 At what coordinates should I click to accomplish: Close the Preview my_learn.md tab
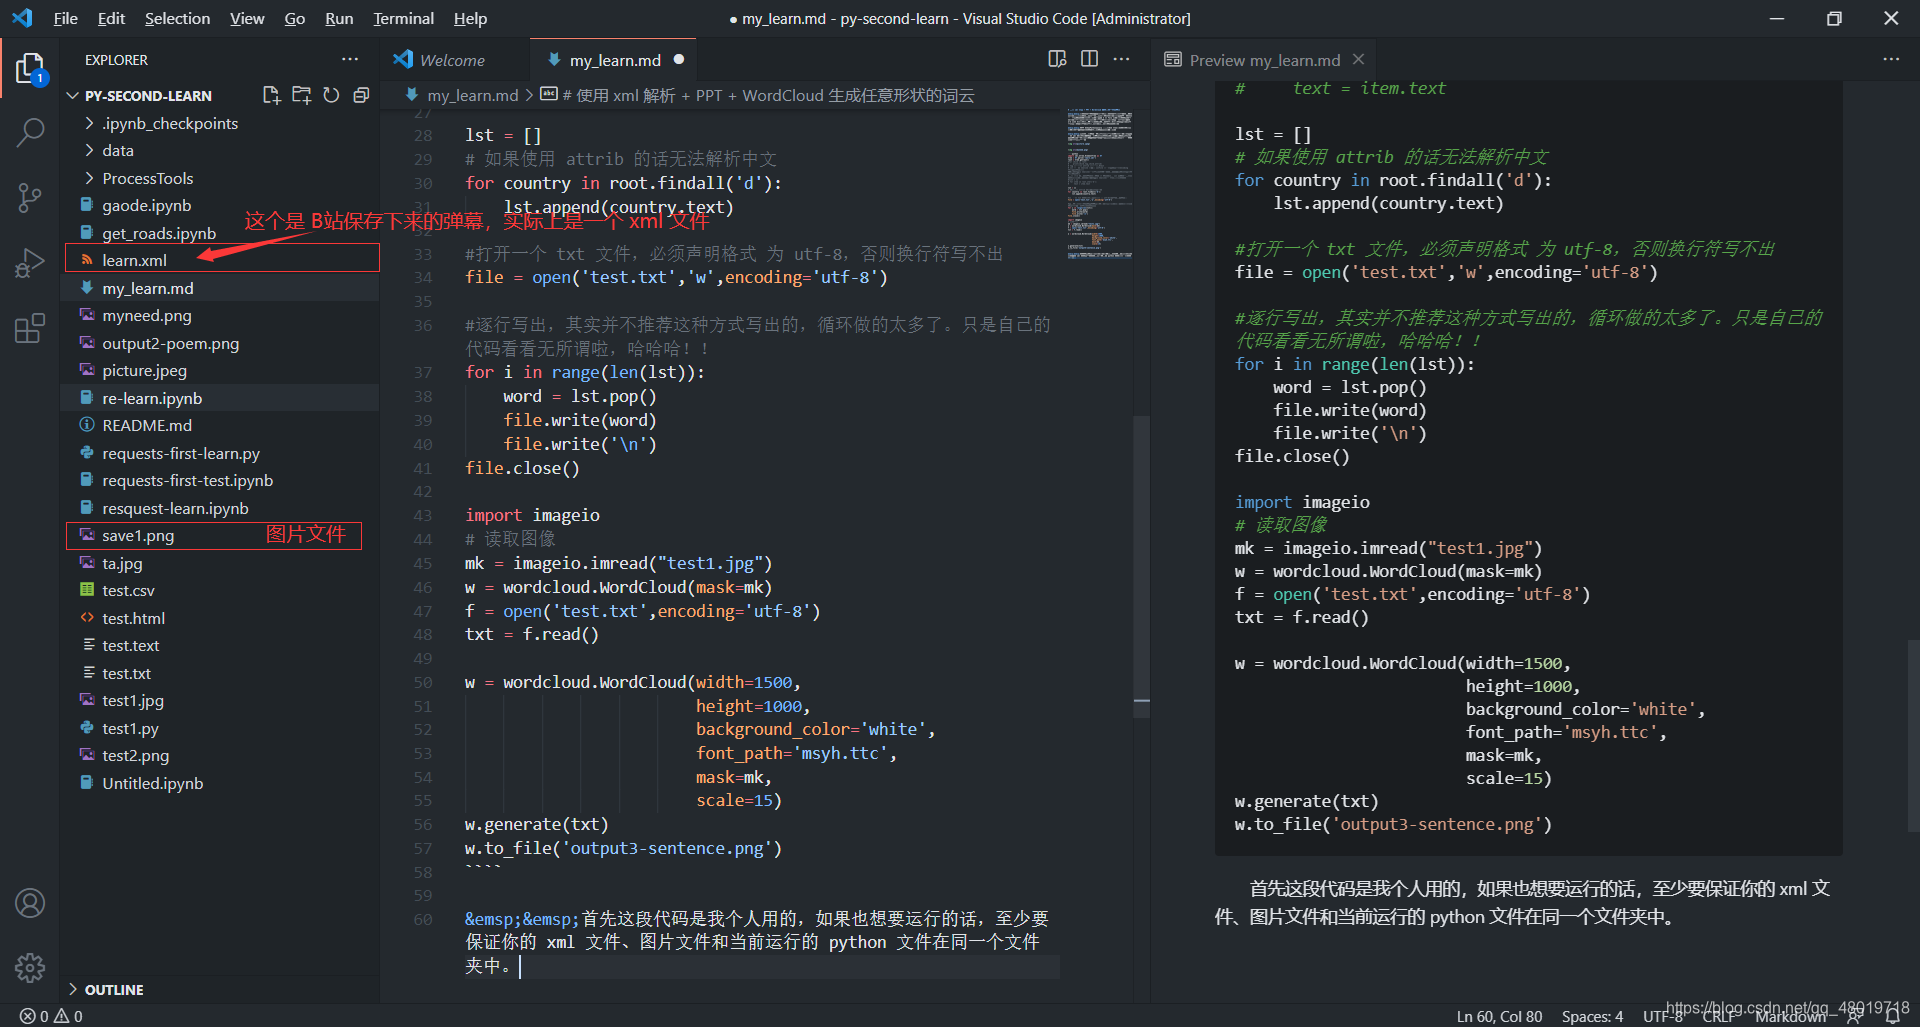1358,59
